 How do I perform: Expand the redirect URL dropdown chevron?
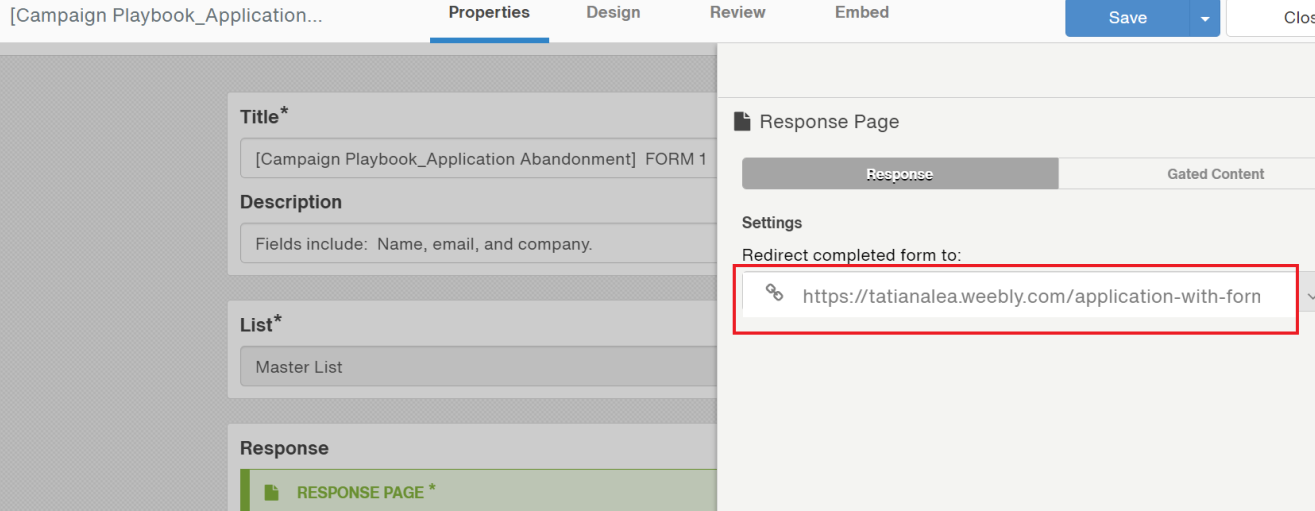1308,297
